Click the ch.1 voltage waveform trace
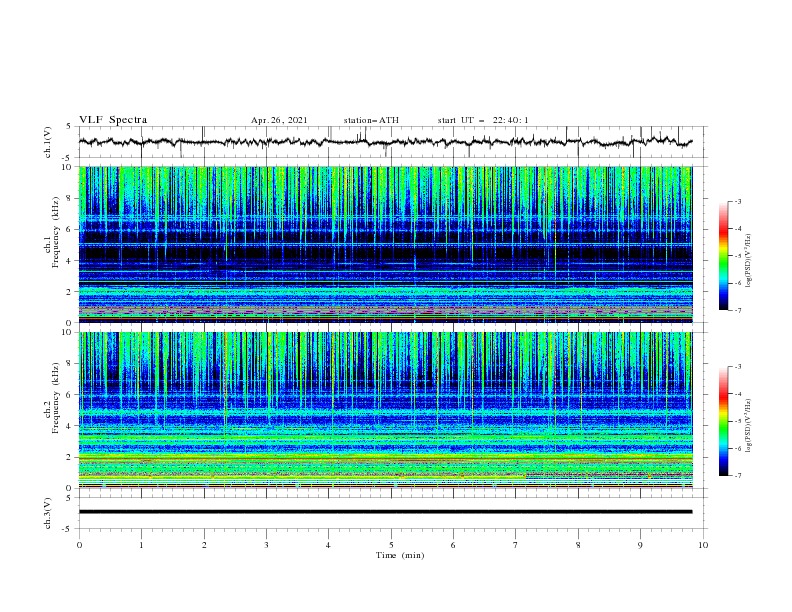 pyautogui.click(x=385, y=142)
